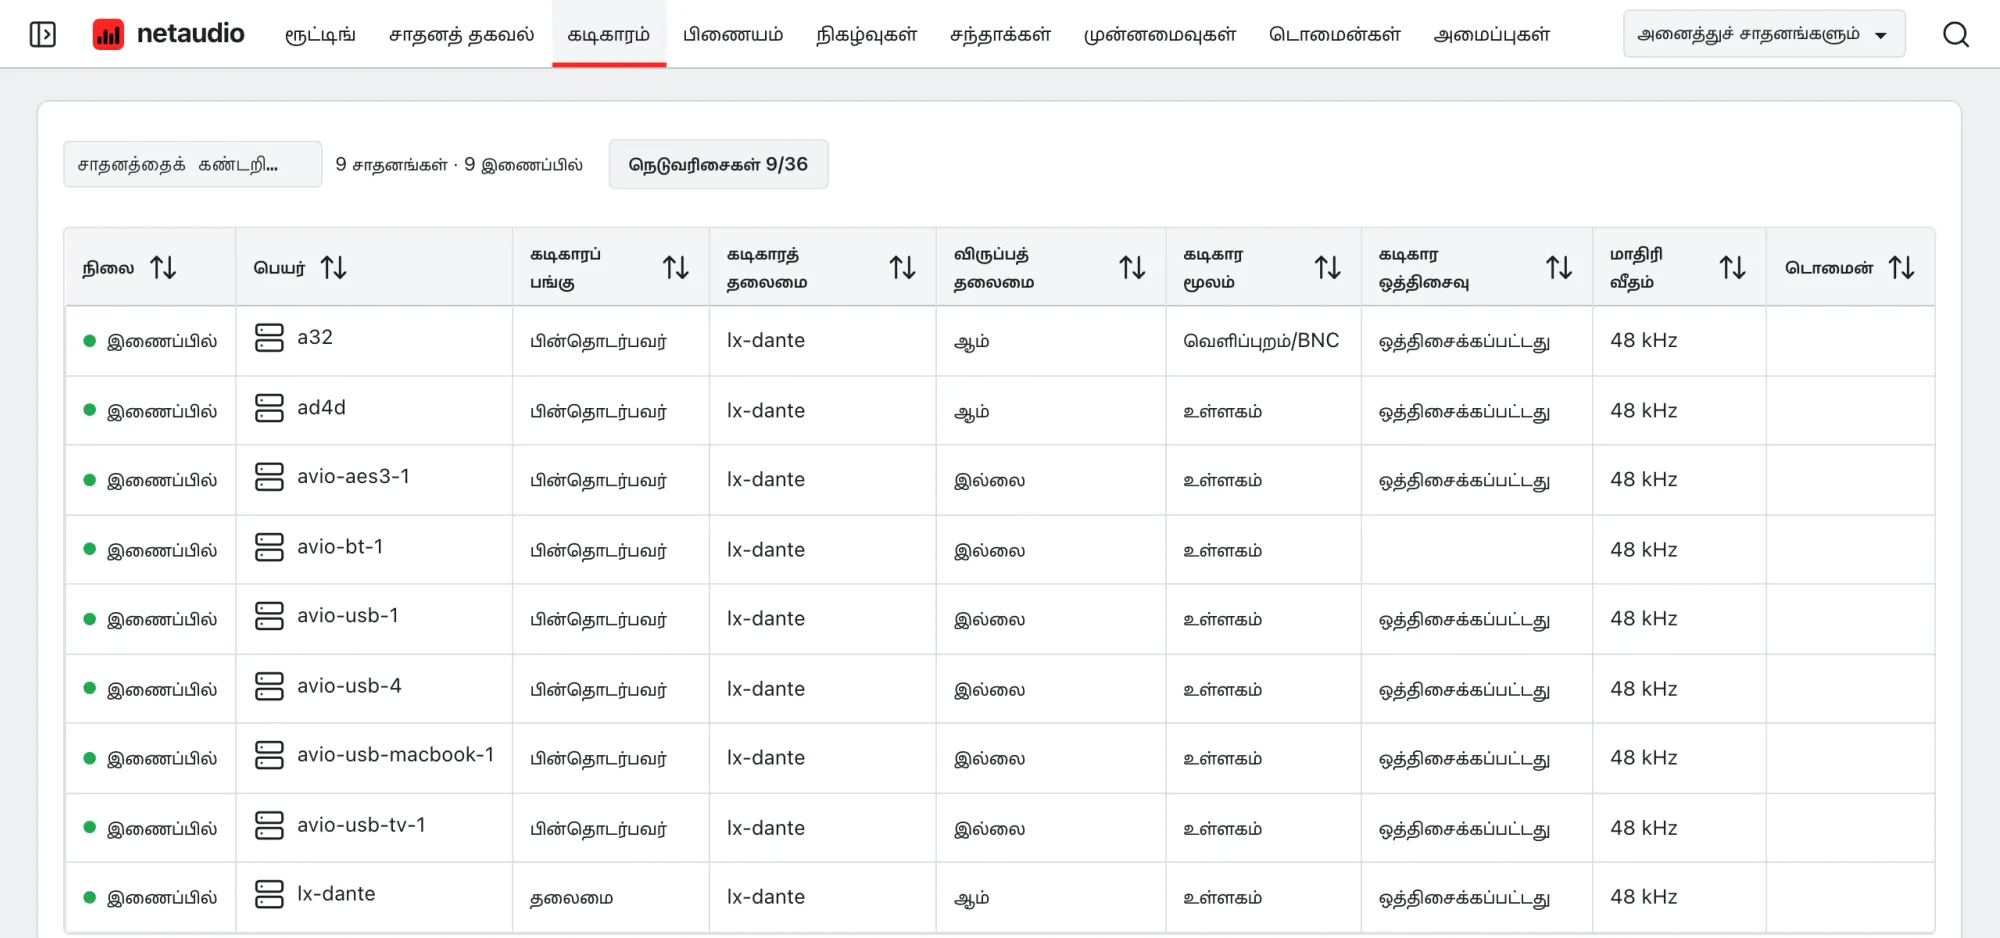Sort by the நிலை column arrows
2000x938 pixels.
point(163,267)
